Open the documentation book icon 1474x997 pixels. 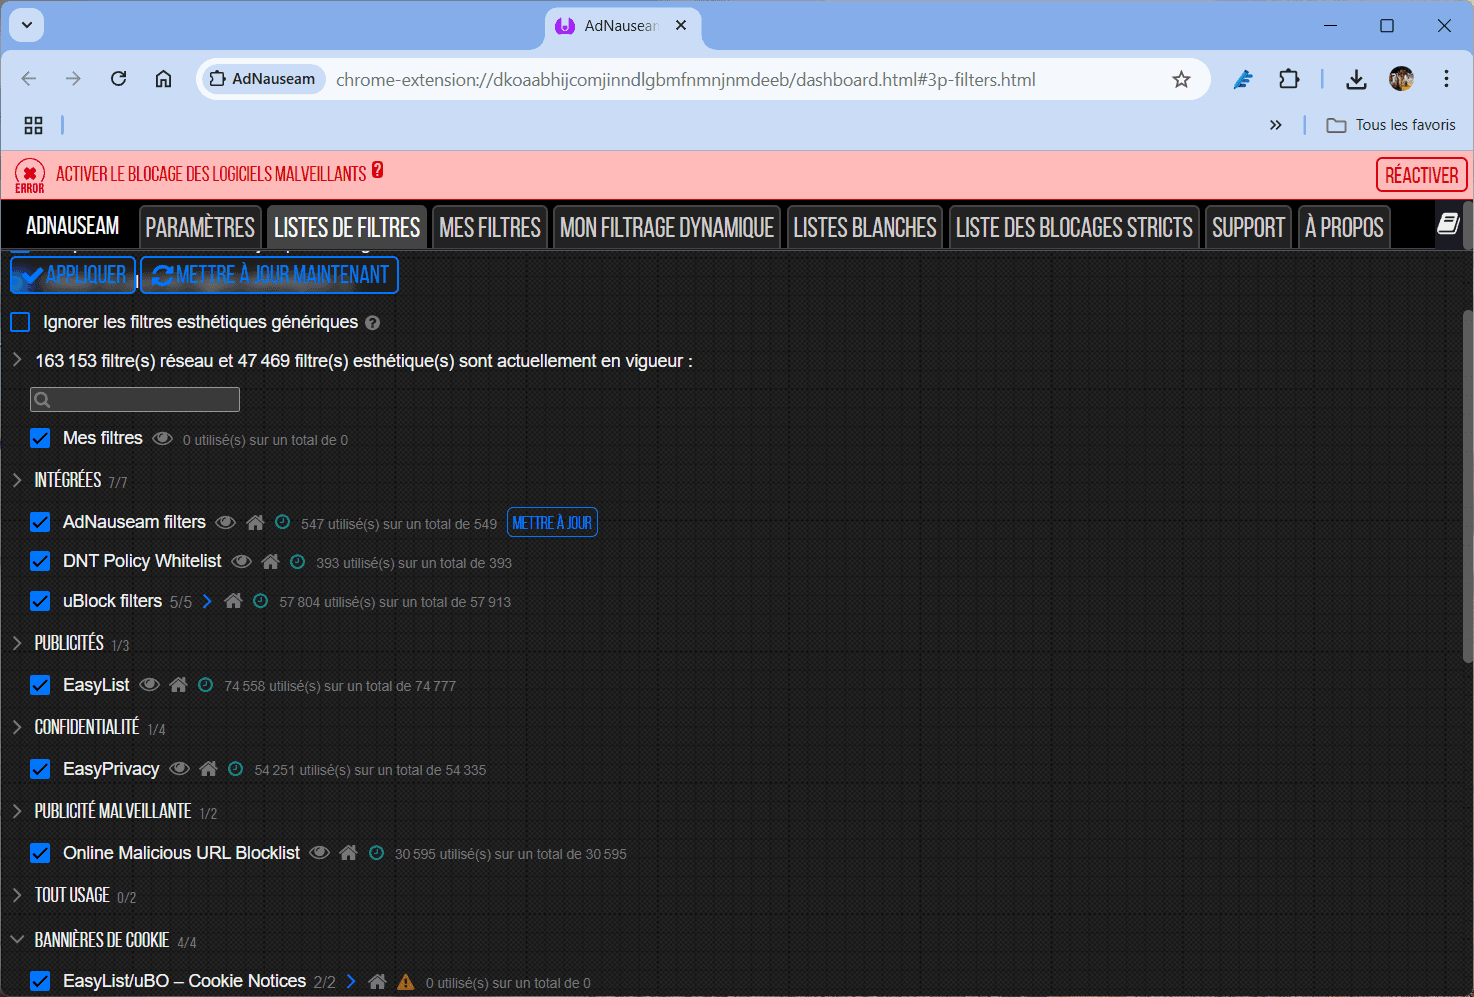pyautogui.click(x=1448, y=224)
